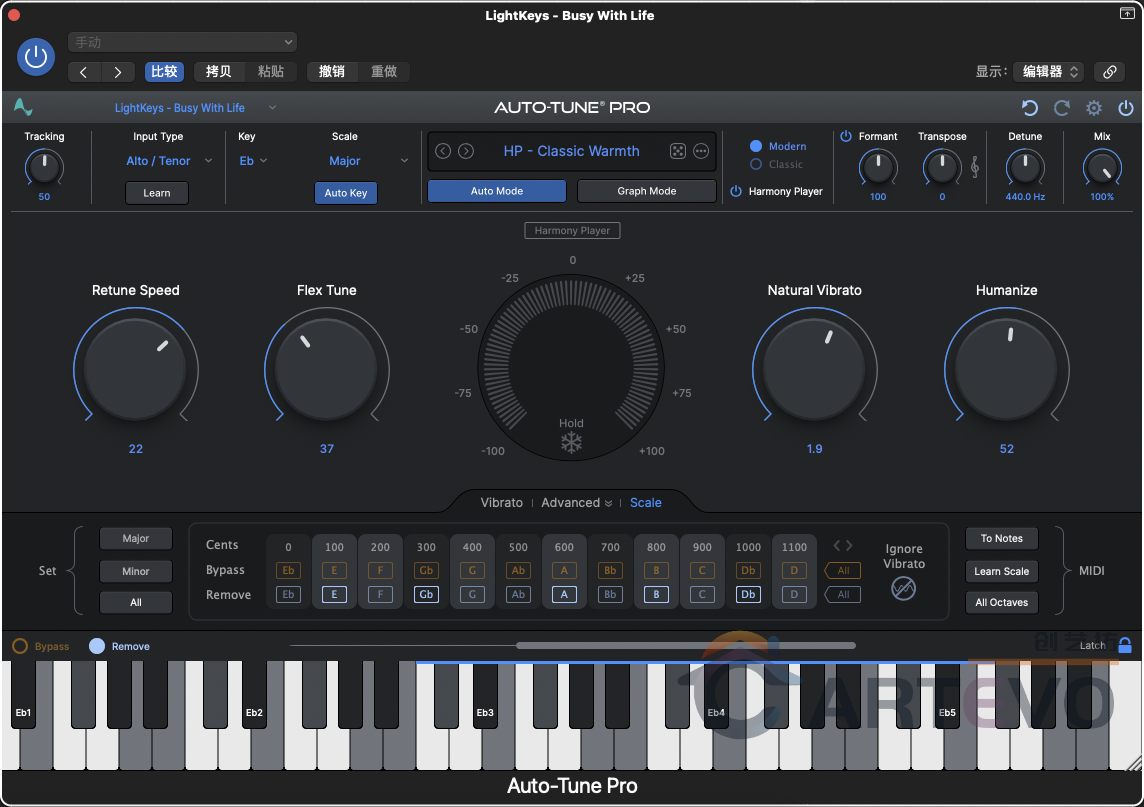The image size is (1144, 807).
Task: Randomize presets using the dice icon
Action: (678, 151)
